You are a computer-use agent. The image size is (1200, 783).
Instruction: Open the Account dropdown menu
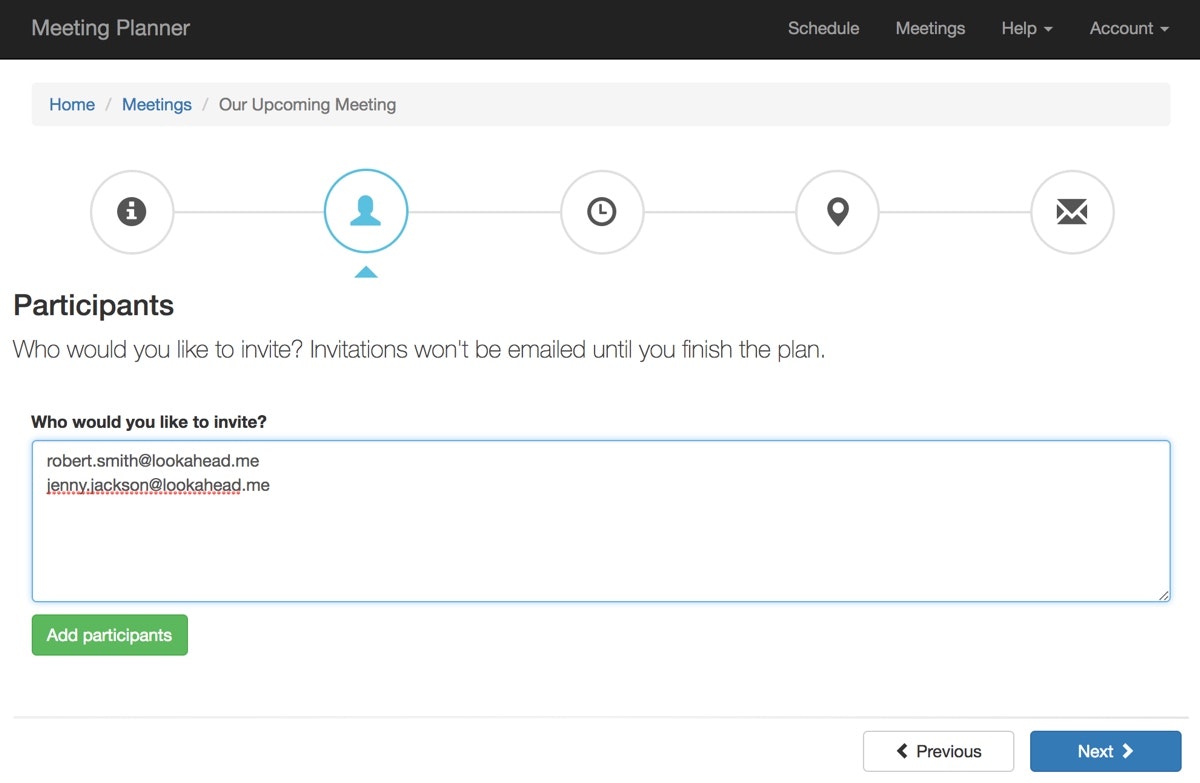click(1128, 28)
